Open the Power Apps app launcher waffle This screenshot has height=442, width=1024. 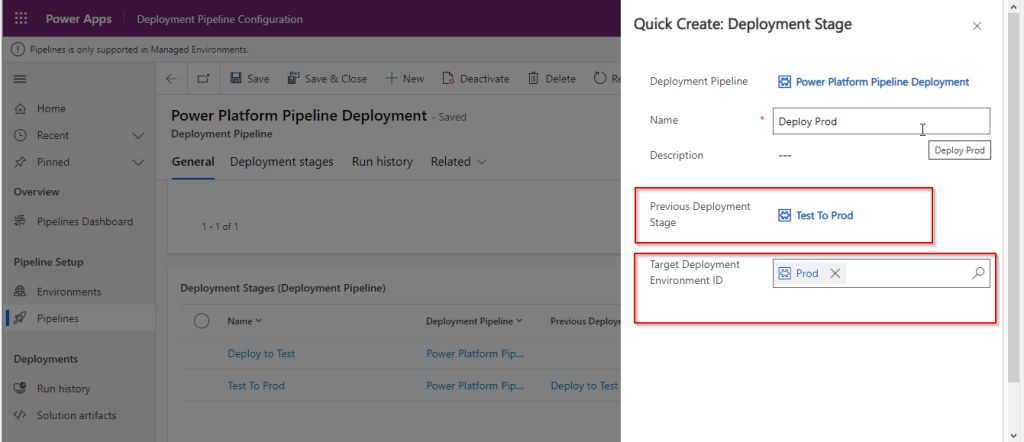[22, 19]
